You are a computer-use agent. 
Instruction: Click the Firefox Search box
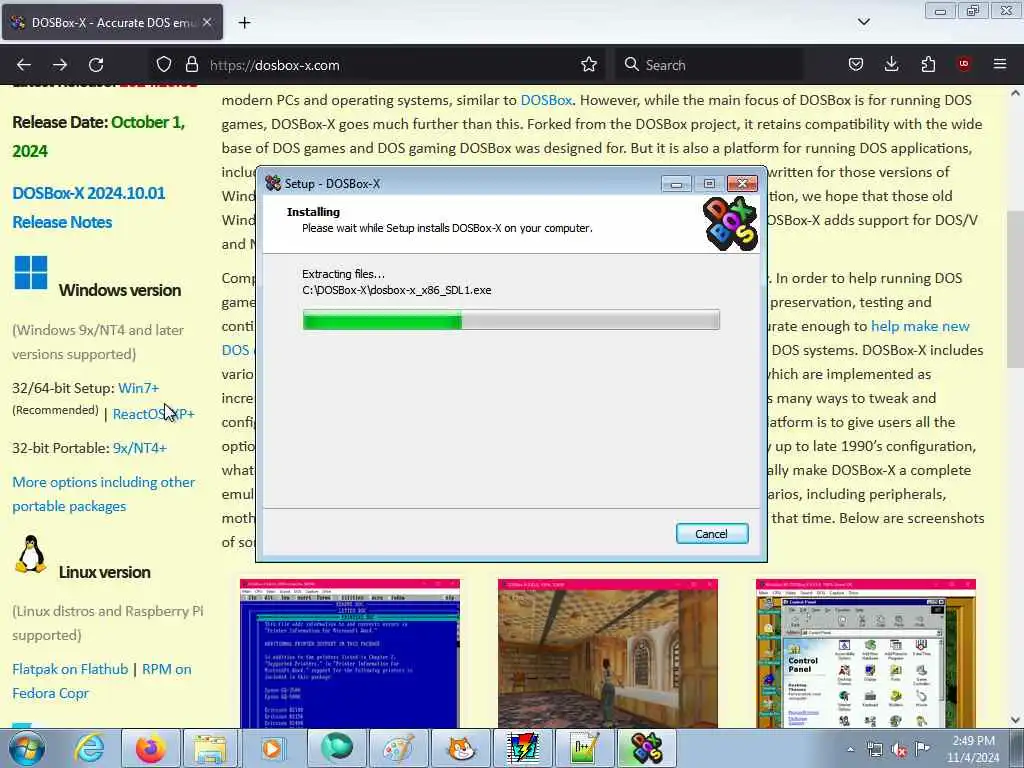click(709, 65)
